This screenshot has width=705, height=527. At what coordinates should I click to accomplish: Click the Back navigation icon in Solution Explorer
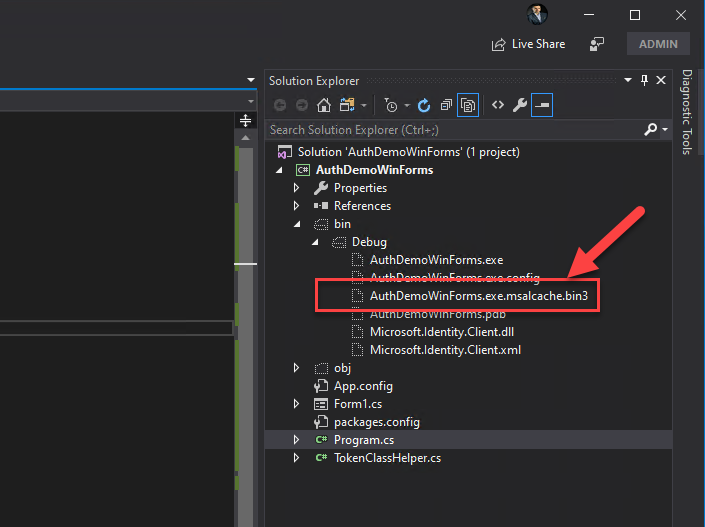(x=280, y=105)
